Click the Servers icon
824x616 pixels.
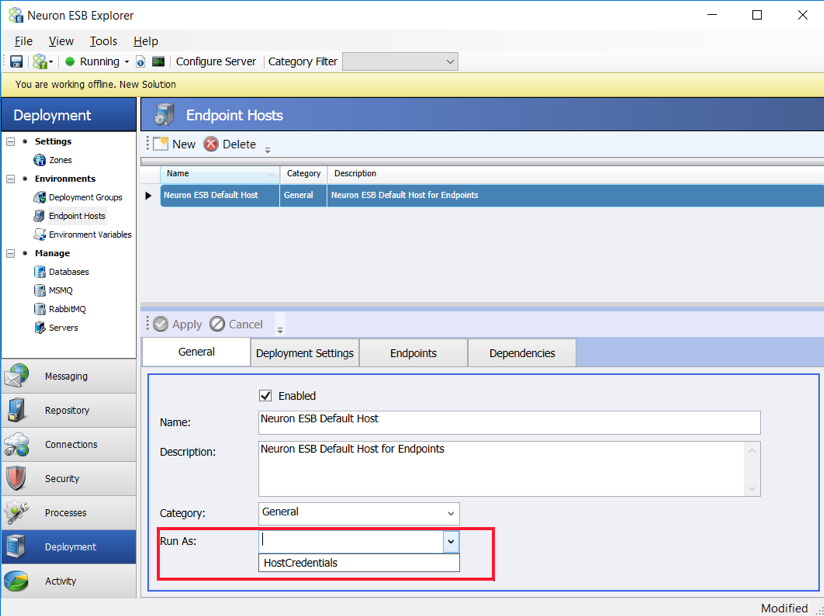tap(39, 327)
